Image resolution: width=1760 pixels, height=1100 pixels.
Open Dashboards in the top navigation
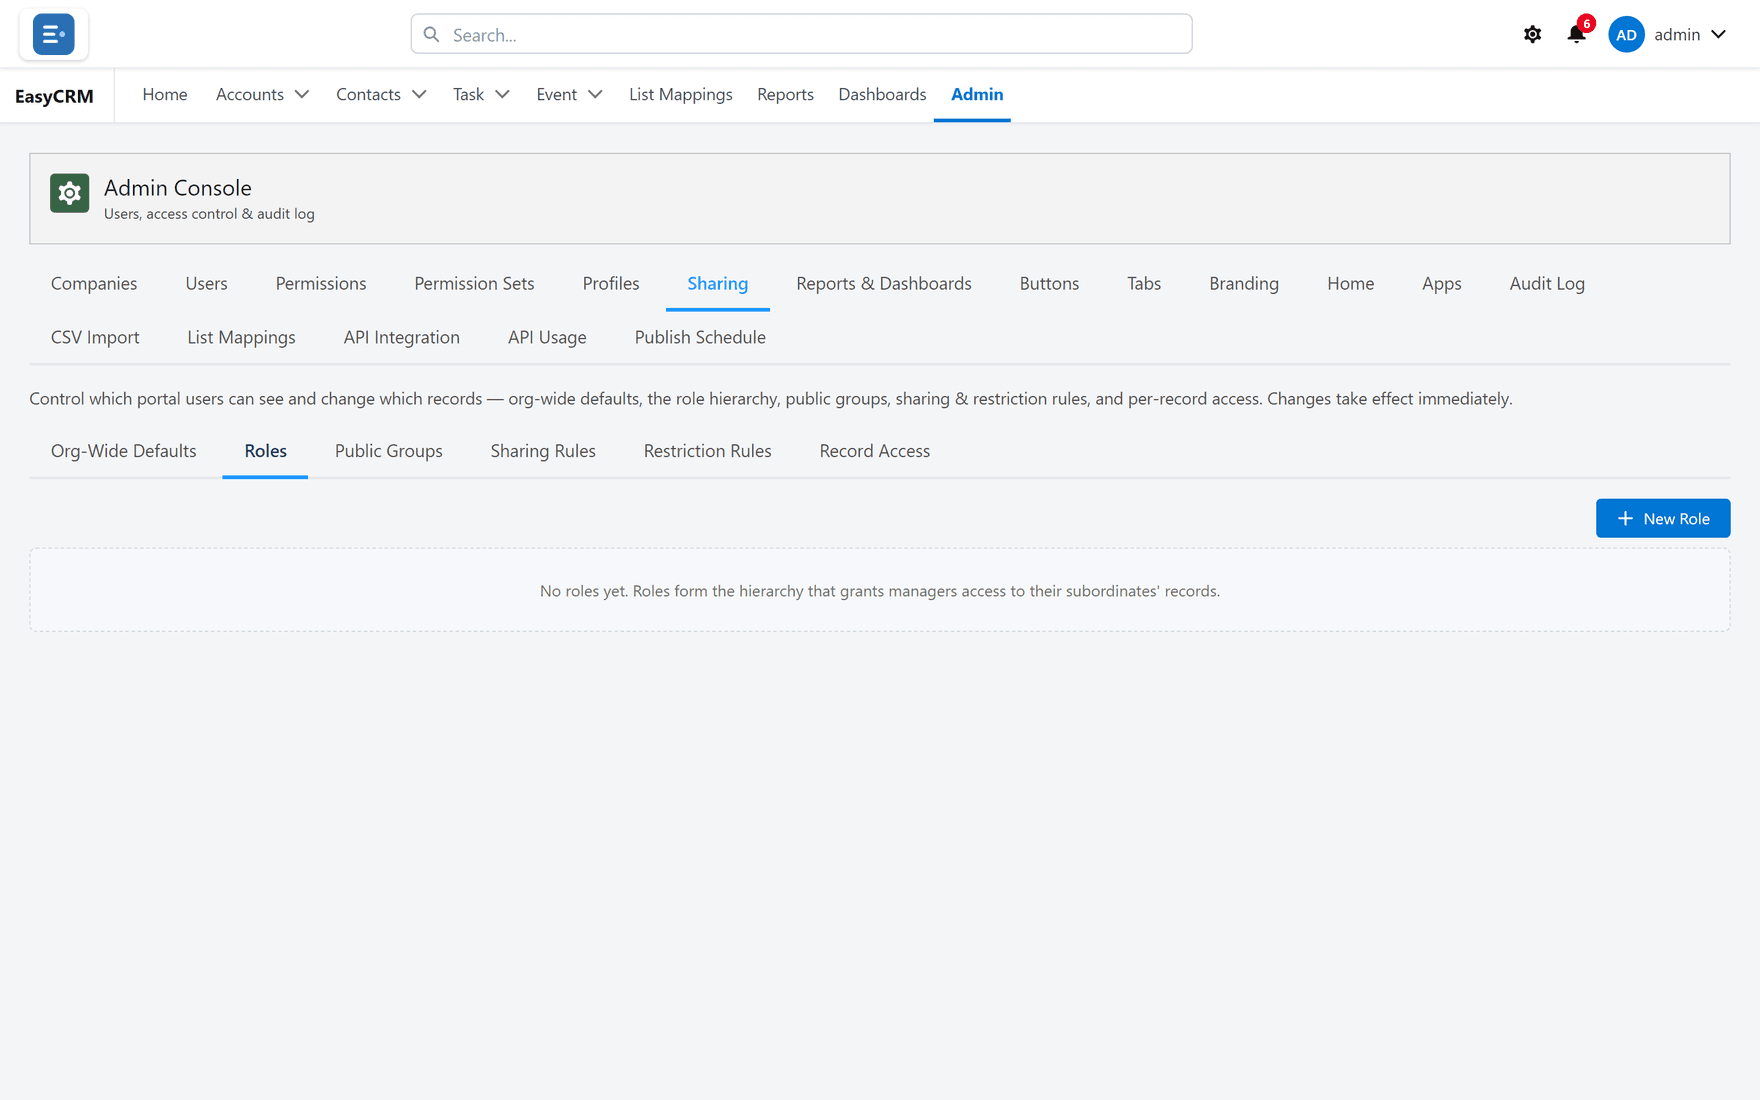coord(882,94)
